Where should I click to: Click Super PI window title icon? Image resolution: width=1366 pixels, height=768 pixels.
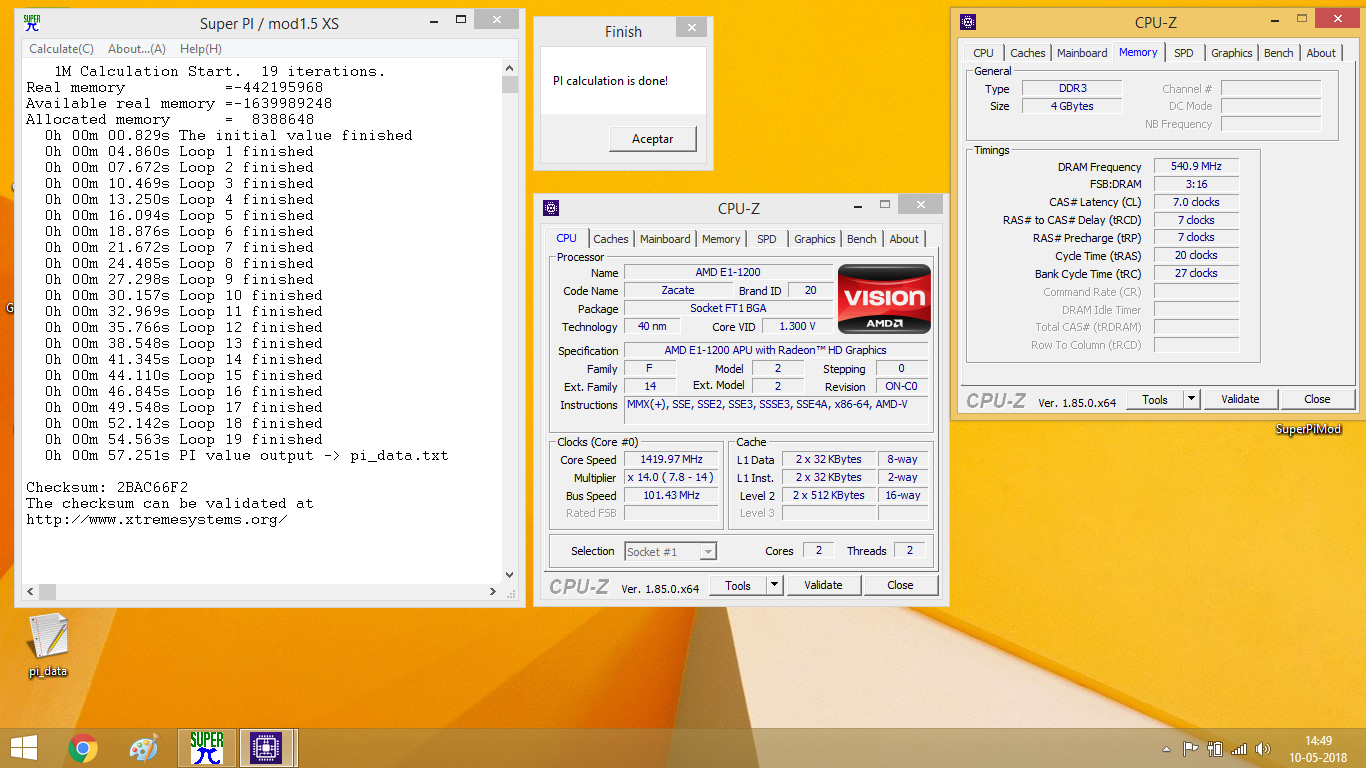(31, 23)
